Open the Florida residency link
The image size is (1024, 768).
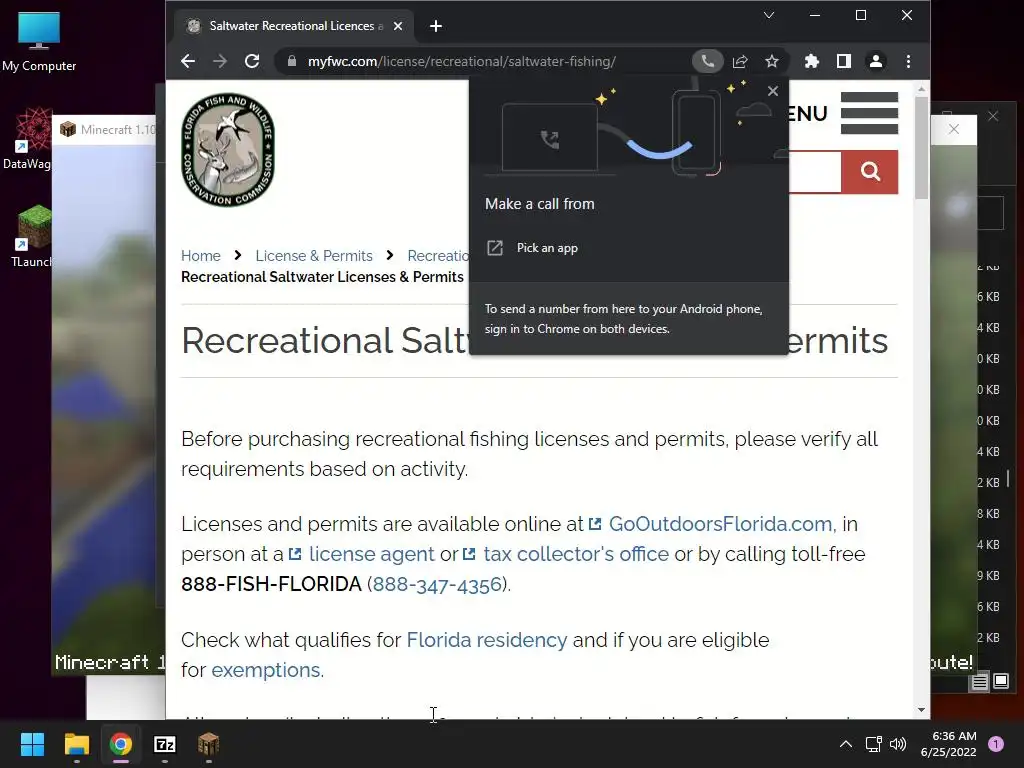pyautogui.click(x=487, y=641)
